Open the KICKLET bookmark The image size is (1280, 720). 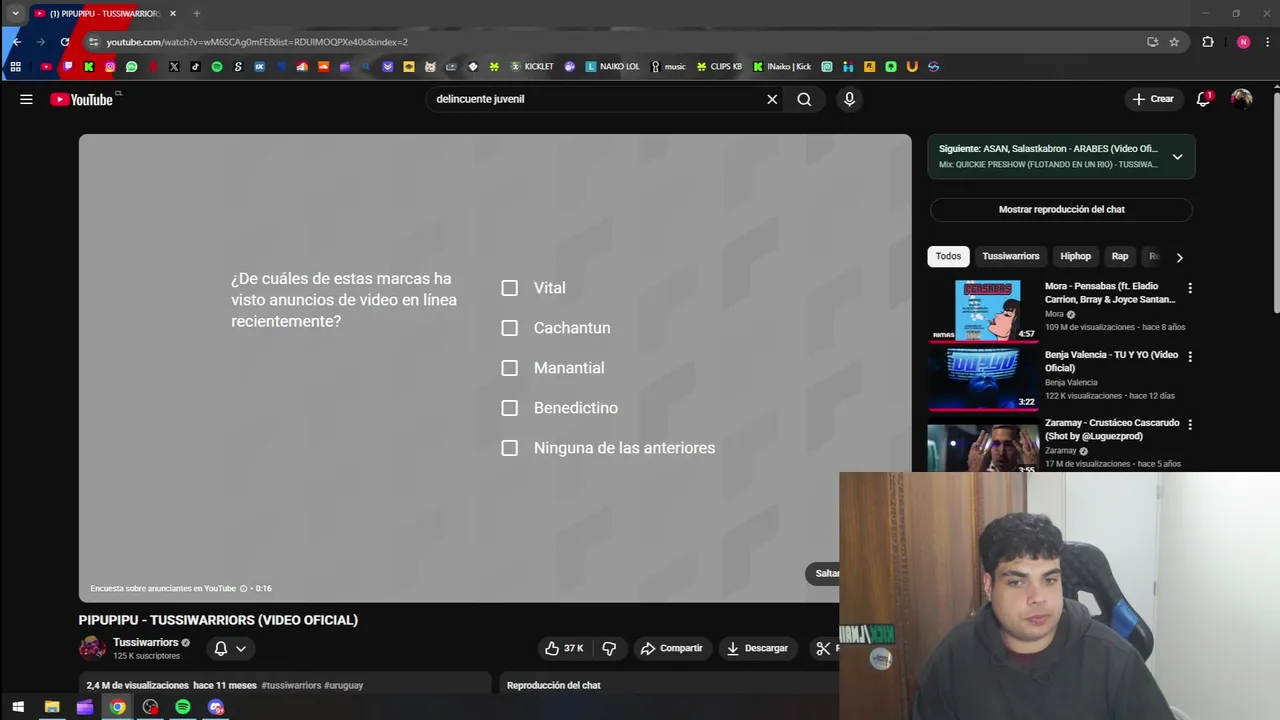pos(531,67)
